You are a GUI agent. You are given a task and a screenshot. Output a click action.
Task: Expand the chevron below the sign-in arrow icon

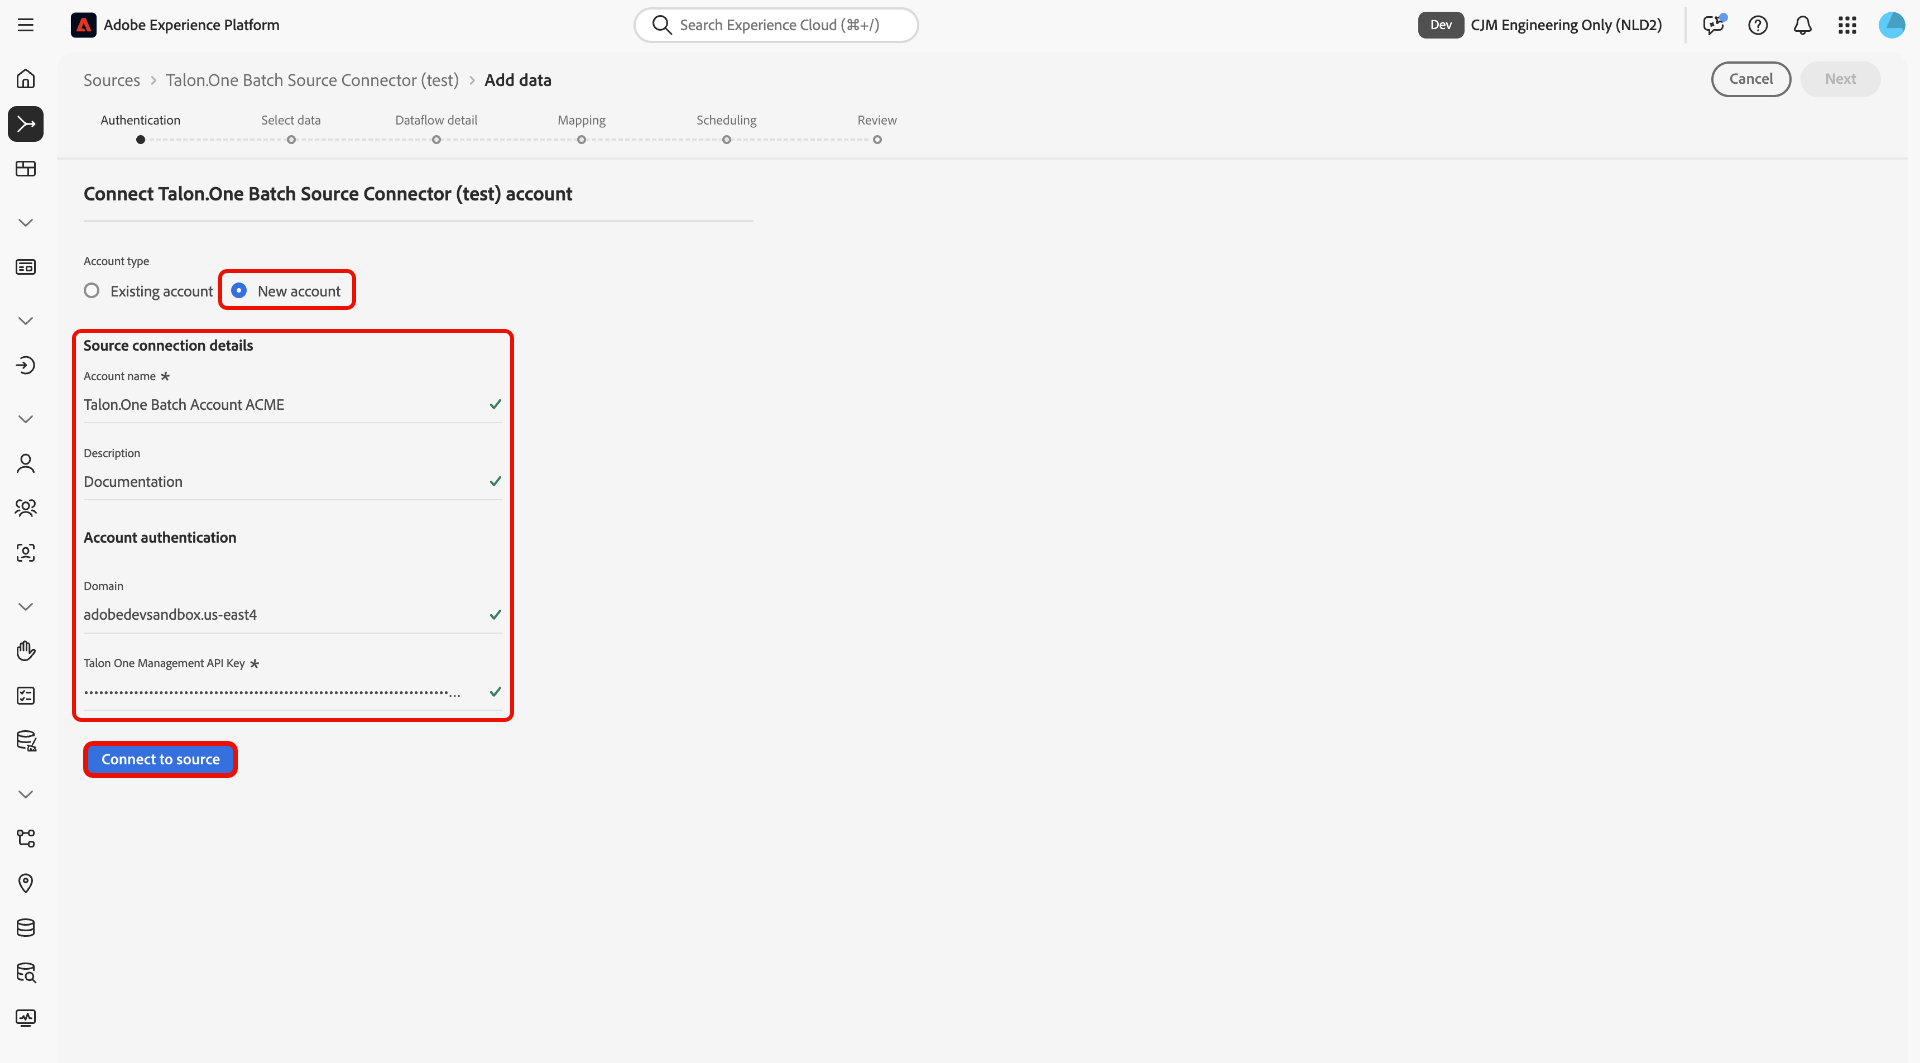26,419
